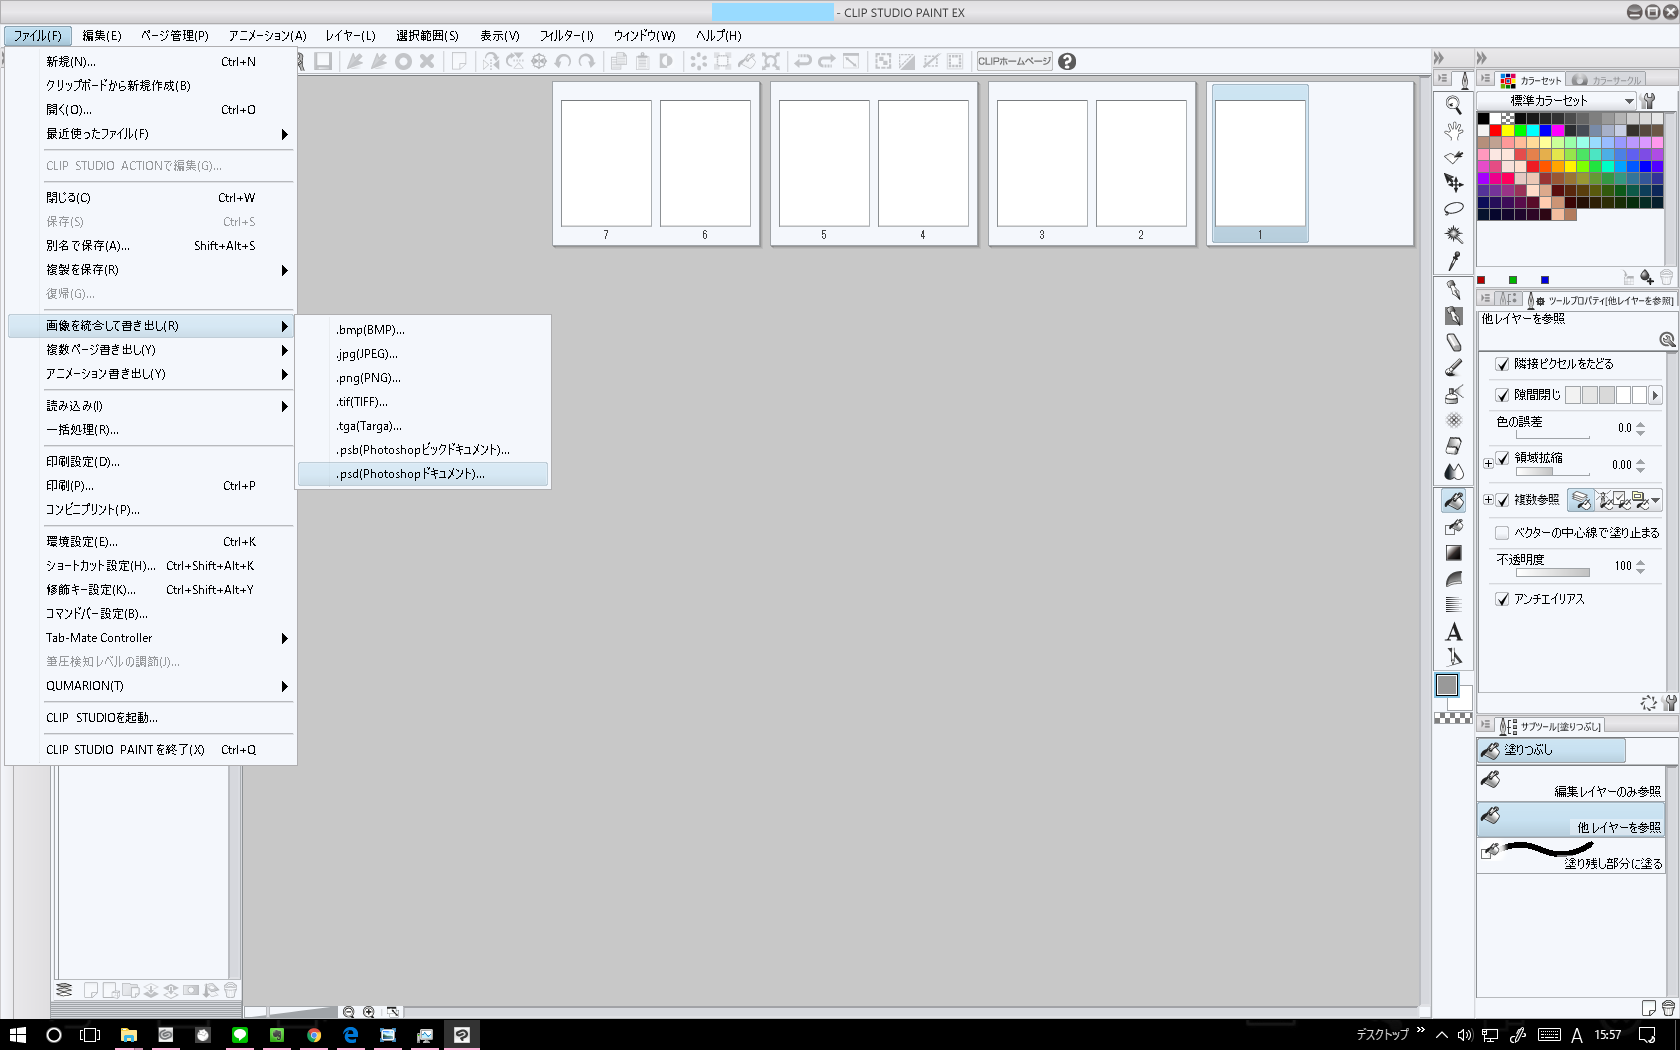
Task: Pick the yellow color swatch
Action: click(x=1508, y=131)
